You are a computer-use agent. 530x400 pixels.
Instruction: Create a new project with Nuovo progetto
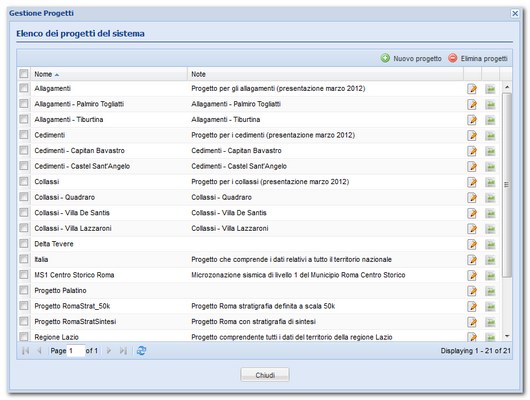pyautogui.click(x=411, y=58)
